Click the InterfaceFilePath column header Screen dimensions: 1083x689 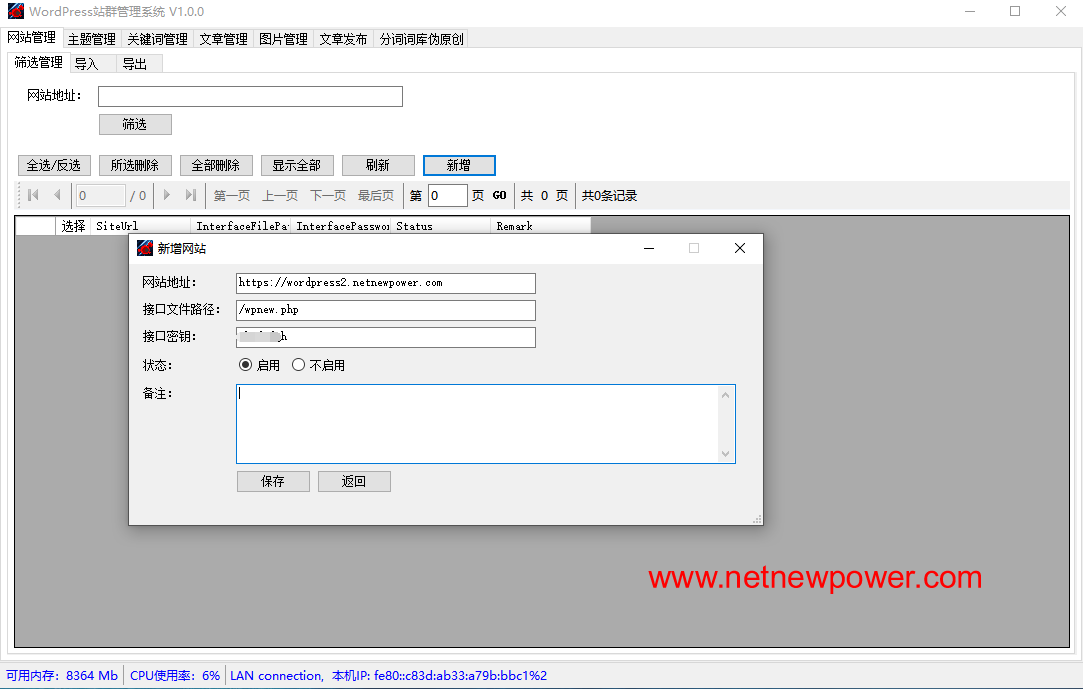240,226
